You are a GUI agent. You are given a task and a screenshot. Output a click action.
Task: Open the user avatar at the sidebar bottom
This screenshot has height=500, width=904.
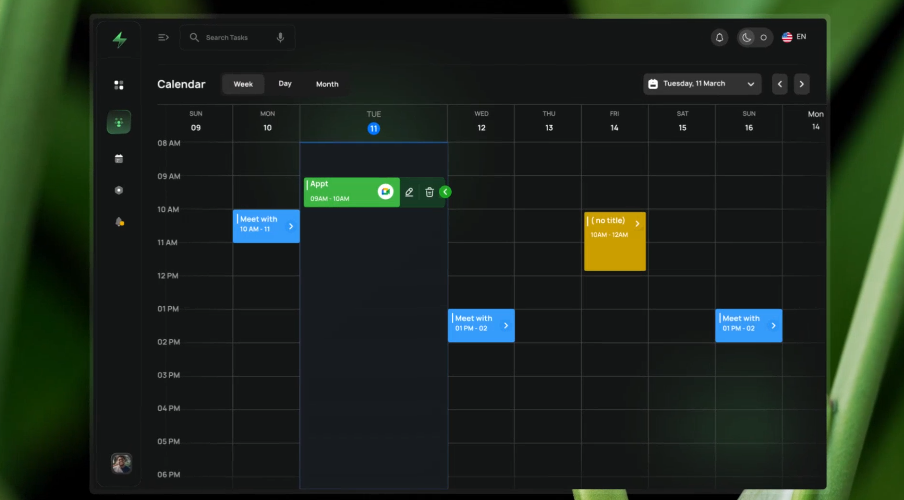(x=121, y=463)
